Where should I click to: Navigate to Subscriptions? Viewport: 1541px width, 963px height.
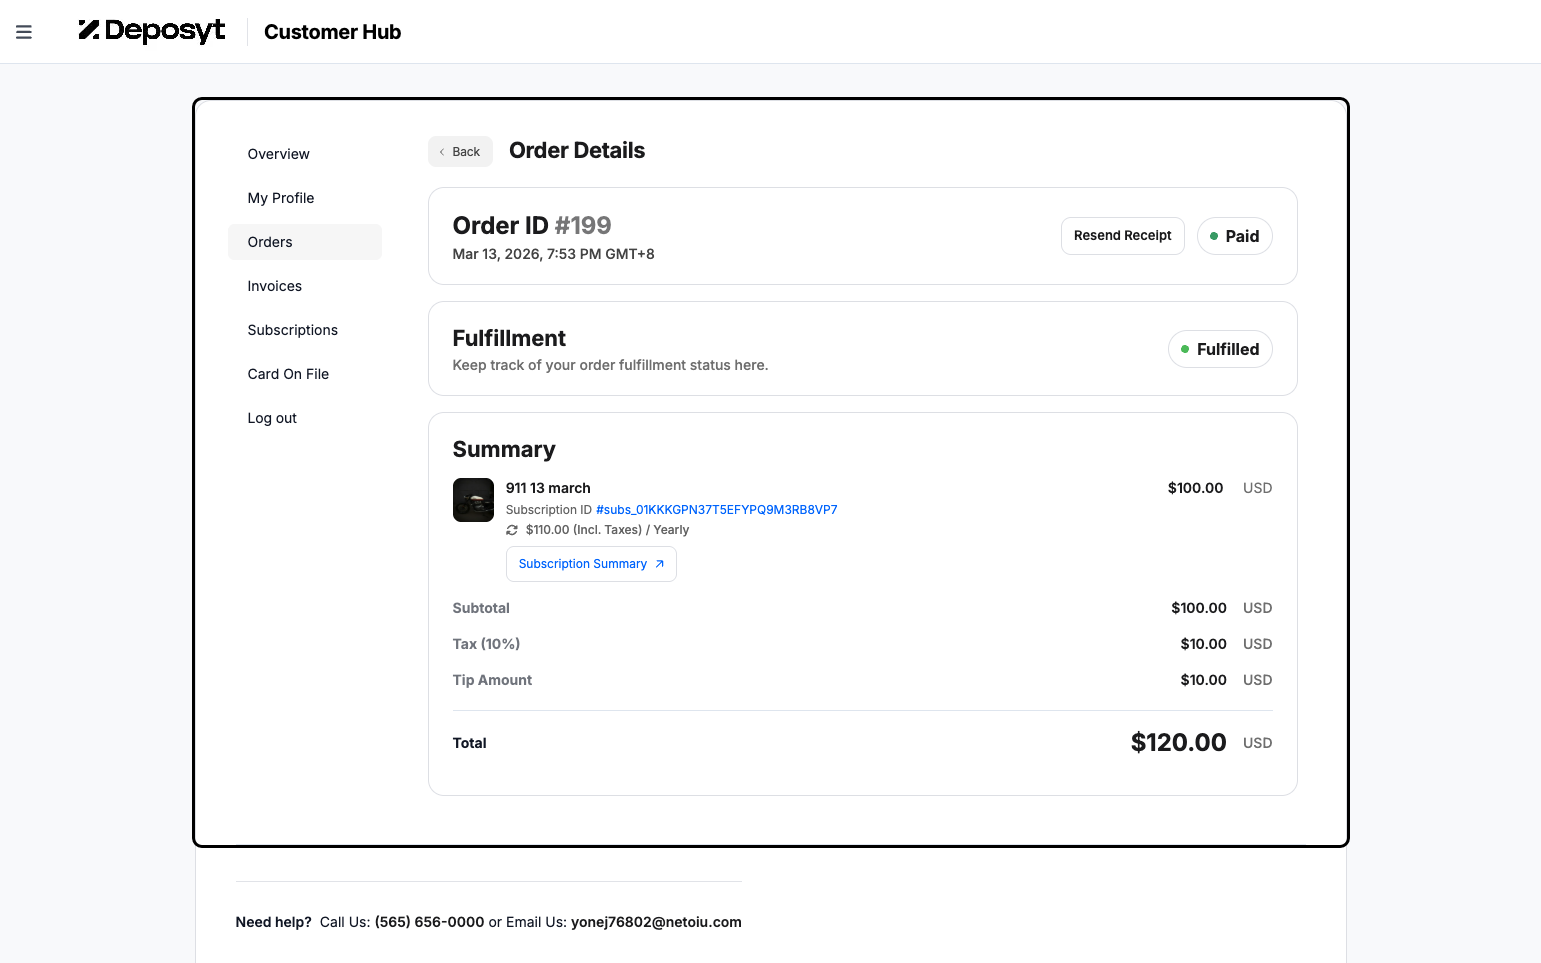click(x=305, y=330)
